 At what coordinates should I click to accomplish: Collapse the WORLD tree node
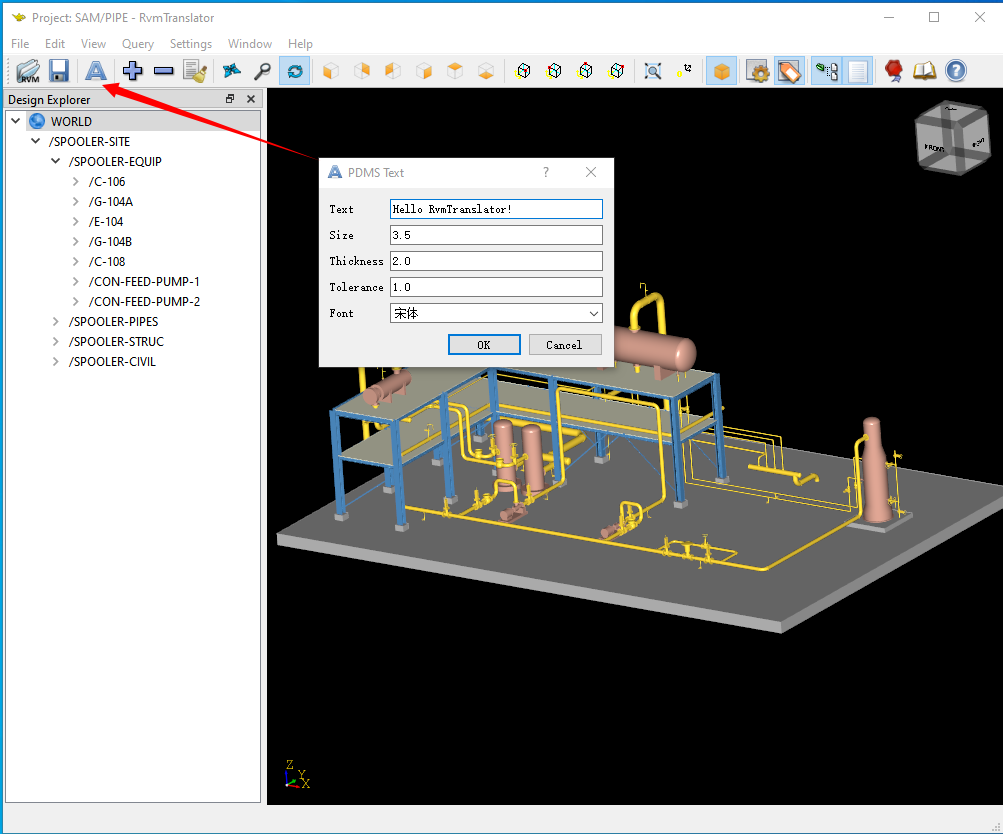point(16,121)
